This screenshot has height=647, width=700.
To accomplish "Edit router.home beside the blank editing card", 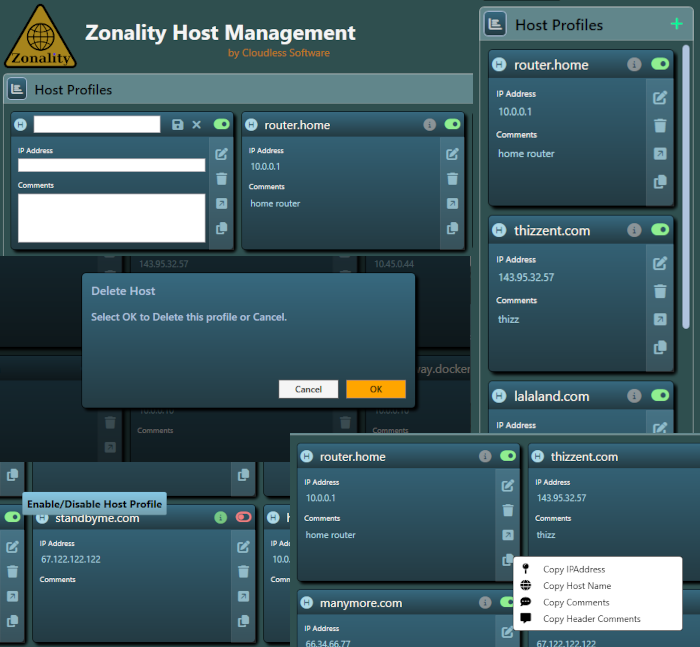I will [x=452, y=154].
